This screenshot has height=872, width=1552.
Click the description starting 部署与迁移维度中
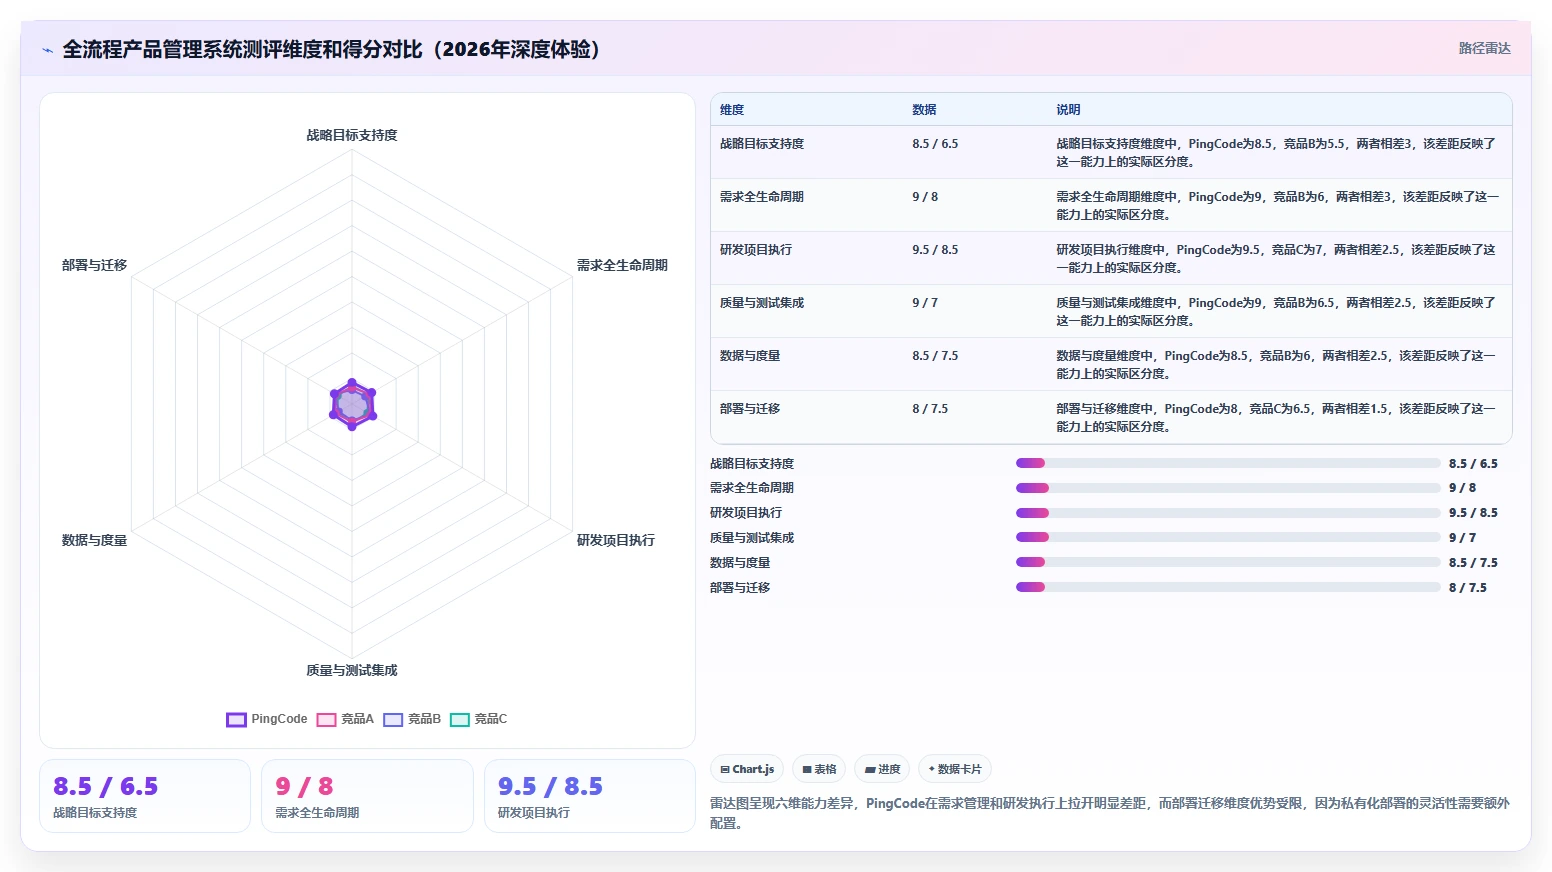point(1277,418)
